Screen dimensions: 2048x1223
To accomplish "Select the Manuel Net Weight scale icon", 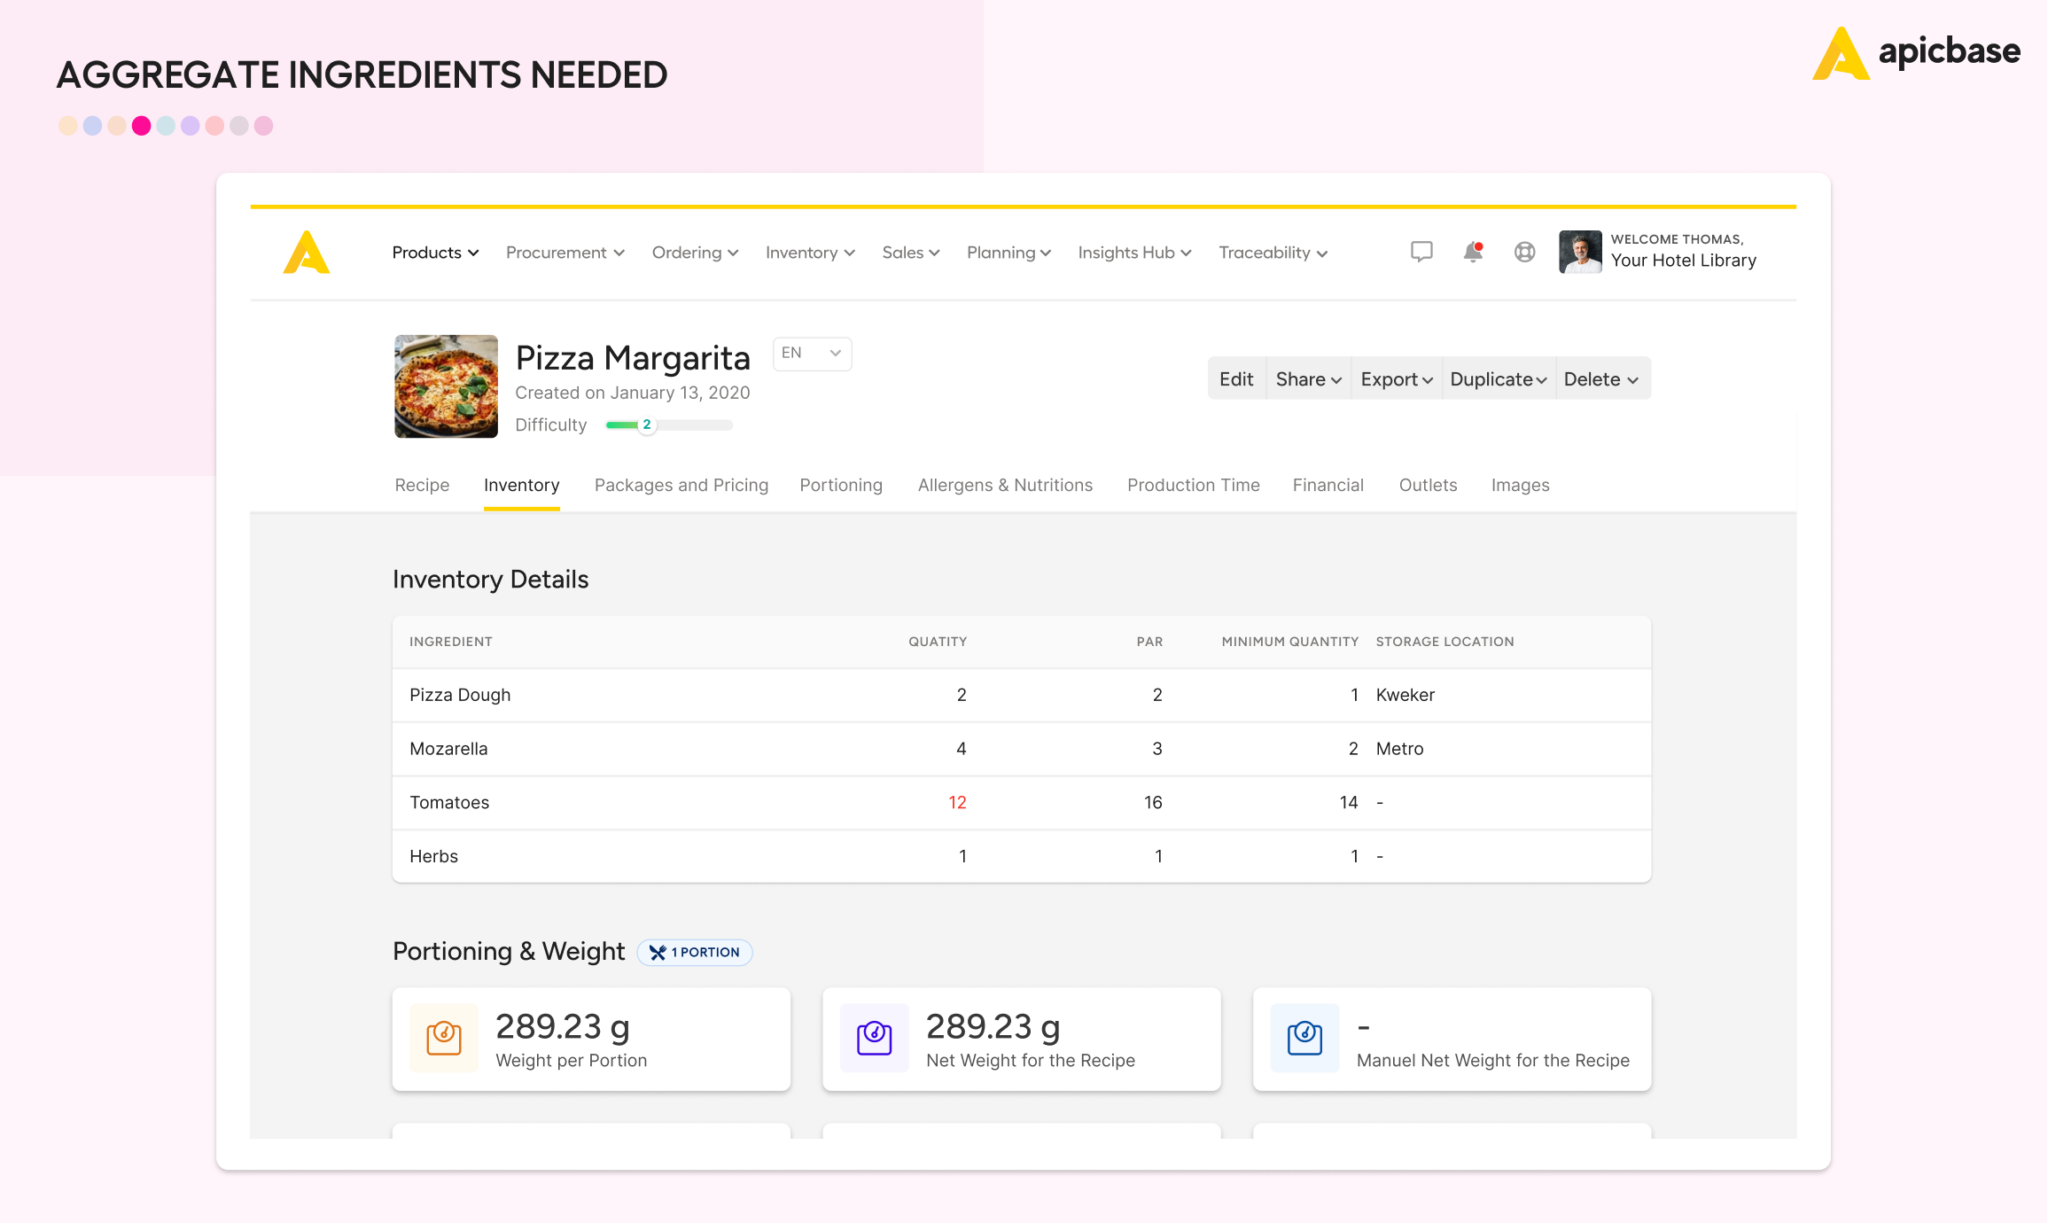I will click(x=1304, y=1038).
